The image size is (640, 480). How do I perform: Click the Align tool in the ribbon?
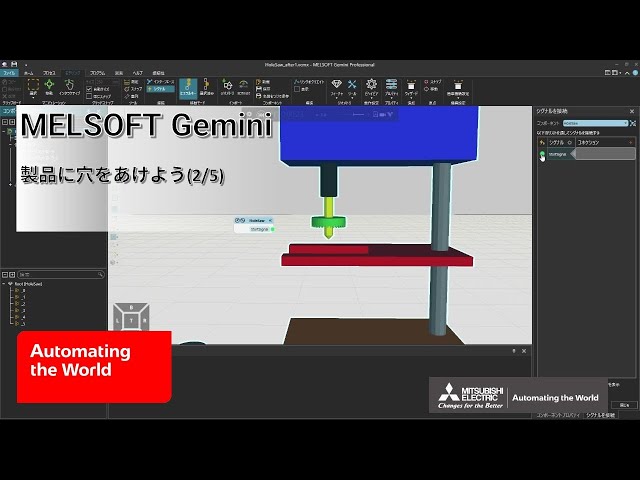click(132, 96)
